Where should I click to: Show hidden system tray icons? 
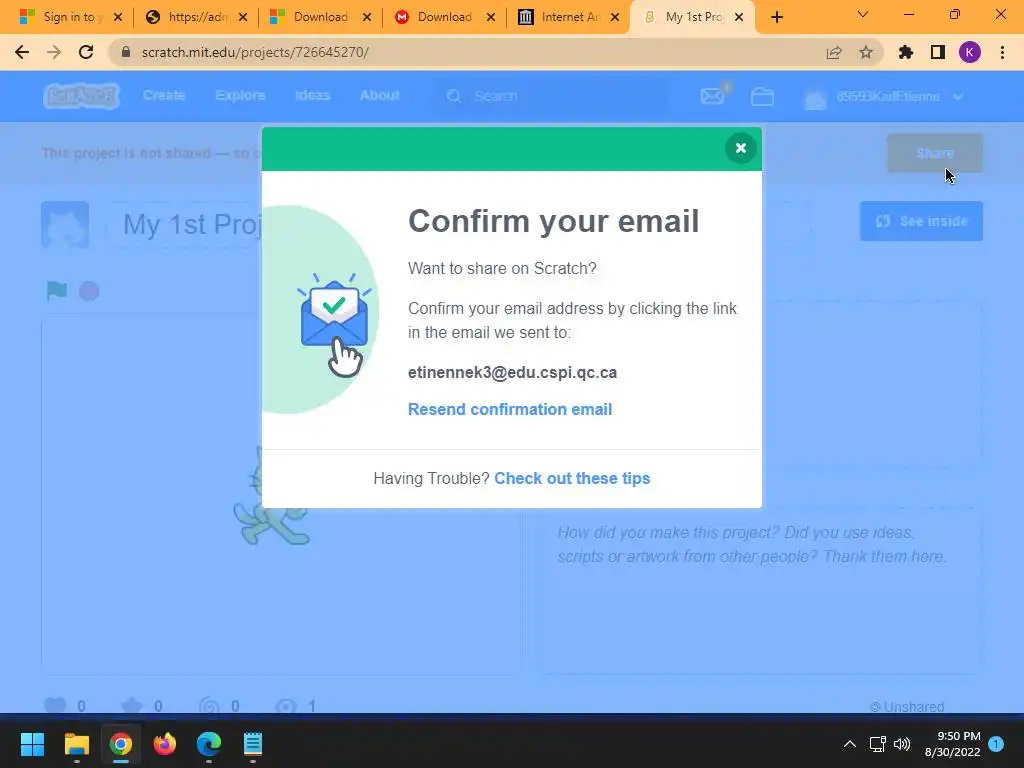(x=850, y=744)
